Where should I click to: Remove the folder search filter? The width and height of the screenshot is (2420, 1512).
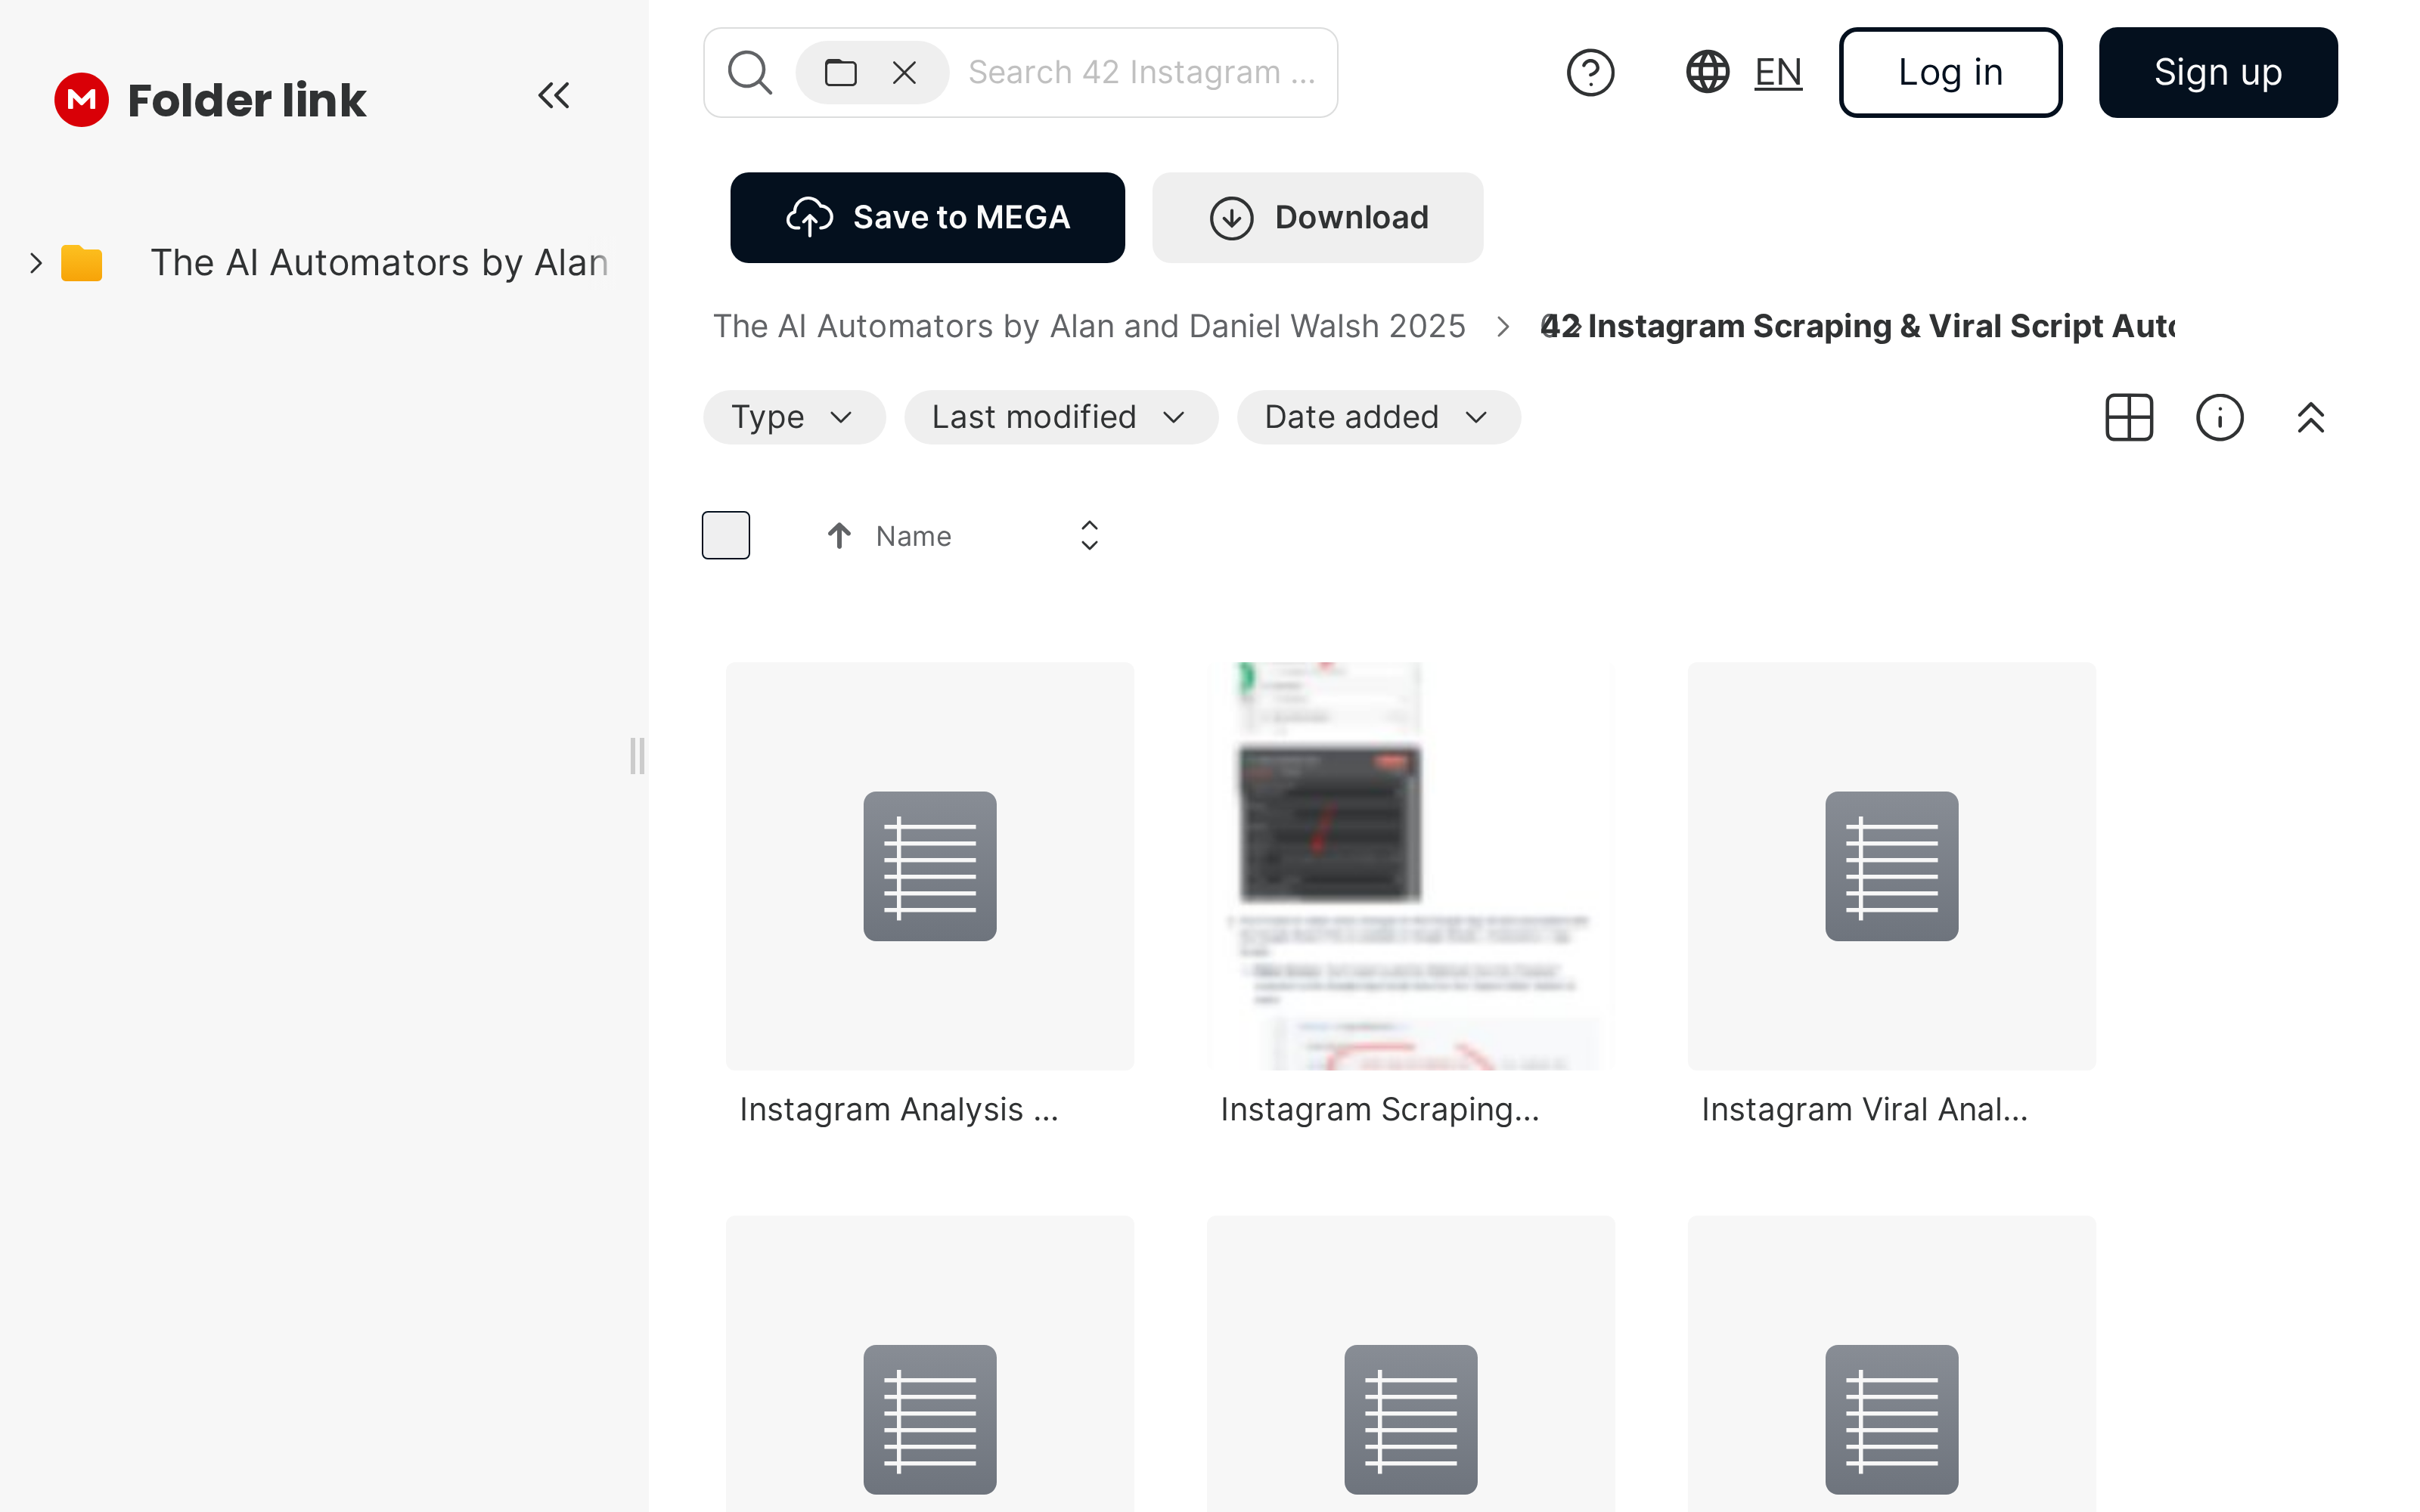click(x=904, y=72)
